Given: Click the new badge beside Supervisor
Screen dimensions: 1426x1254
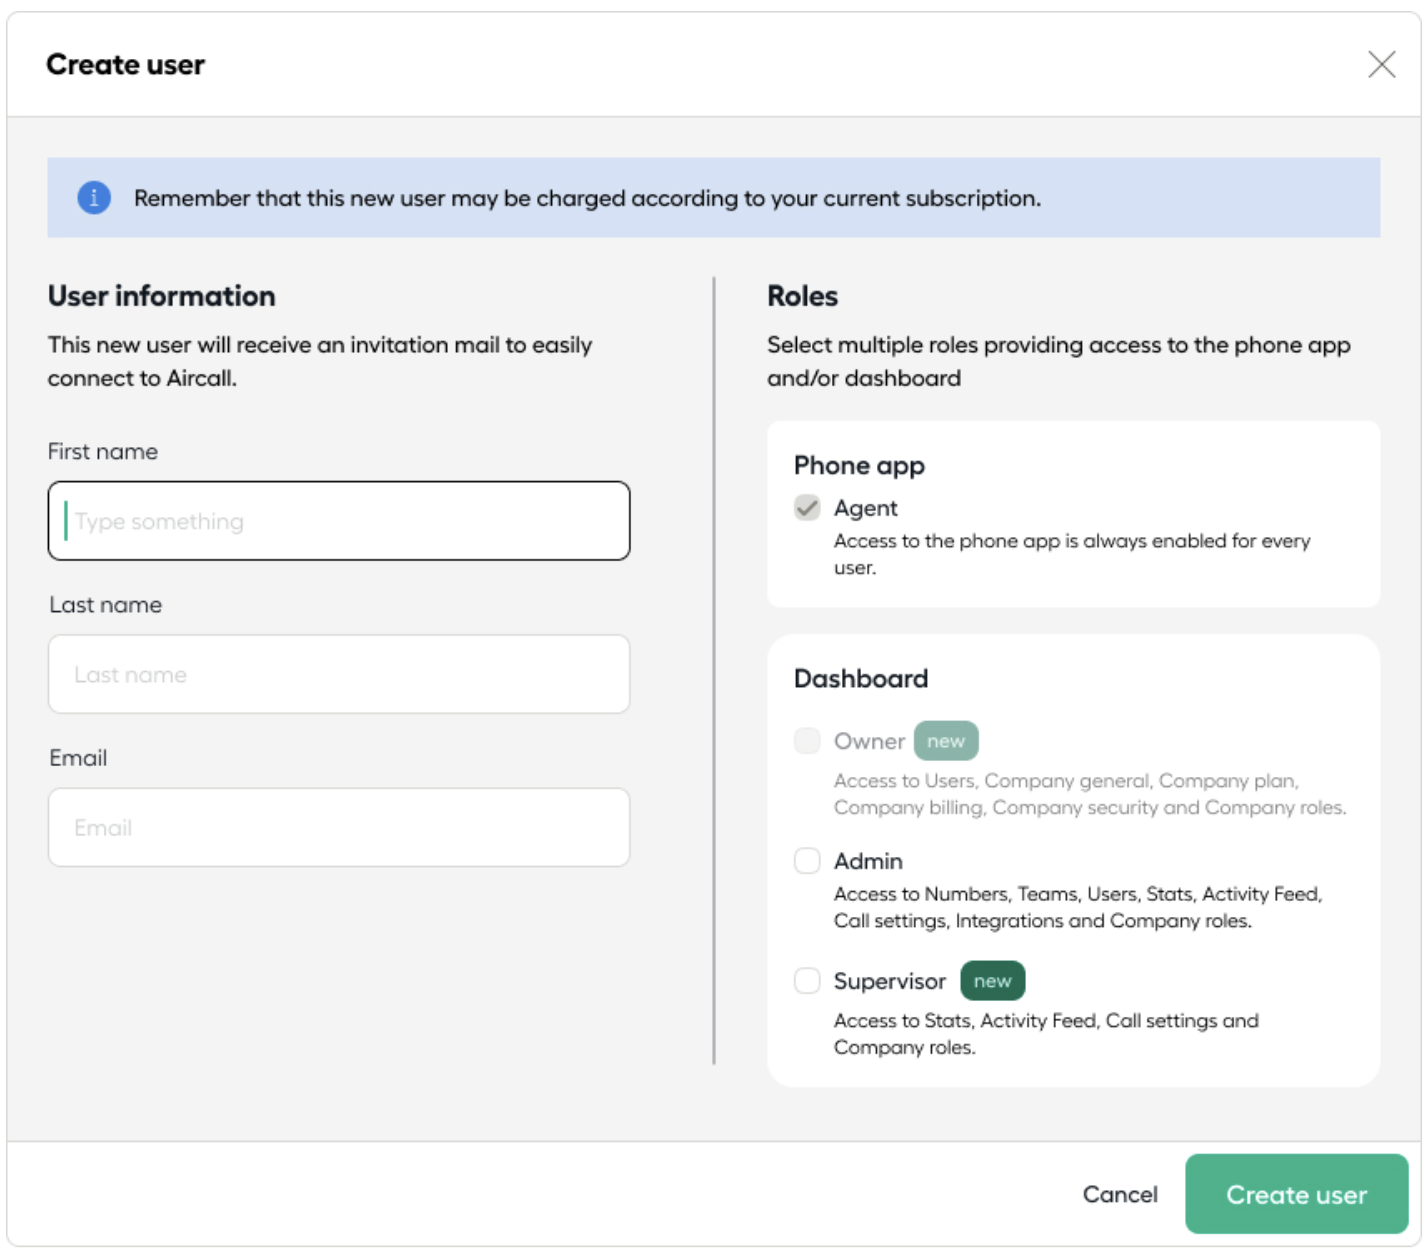Looking at the screenshot, I should tap(993, 981).
